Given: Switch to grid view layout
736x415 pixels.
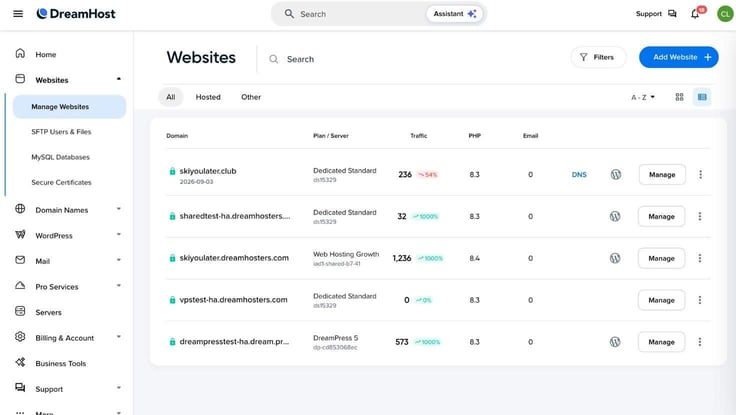Looking at the screenshot, I should tap(679, 97).
